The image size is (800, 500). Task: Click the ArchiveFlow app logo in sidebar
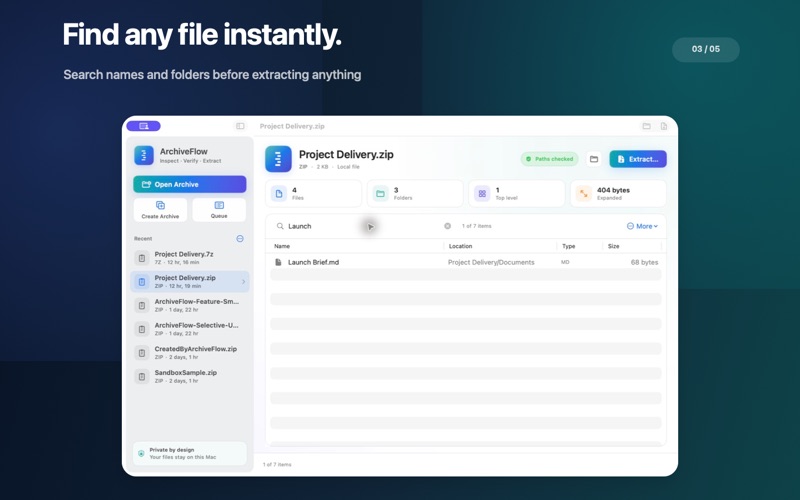(144, 155)
